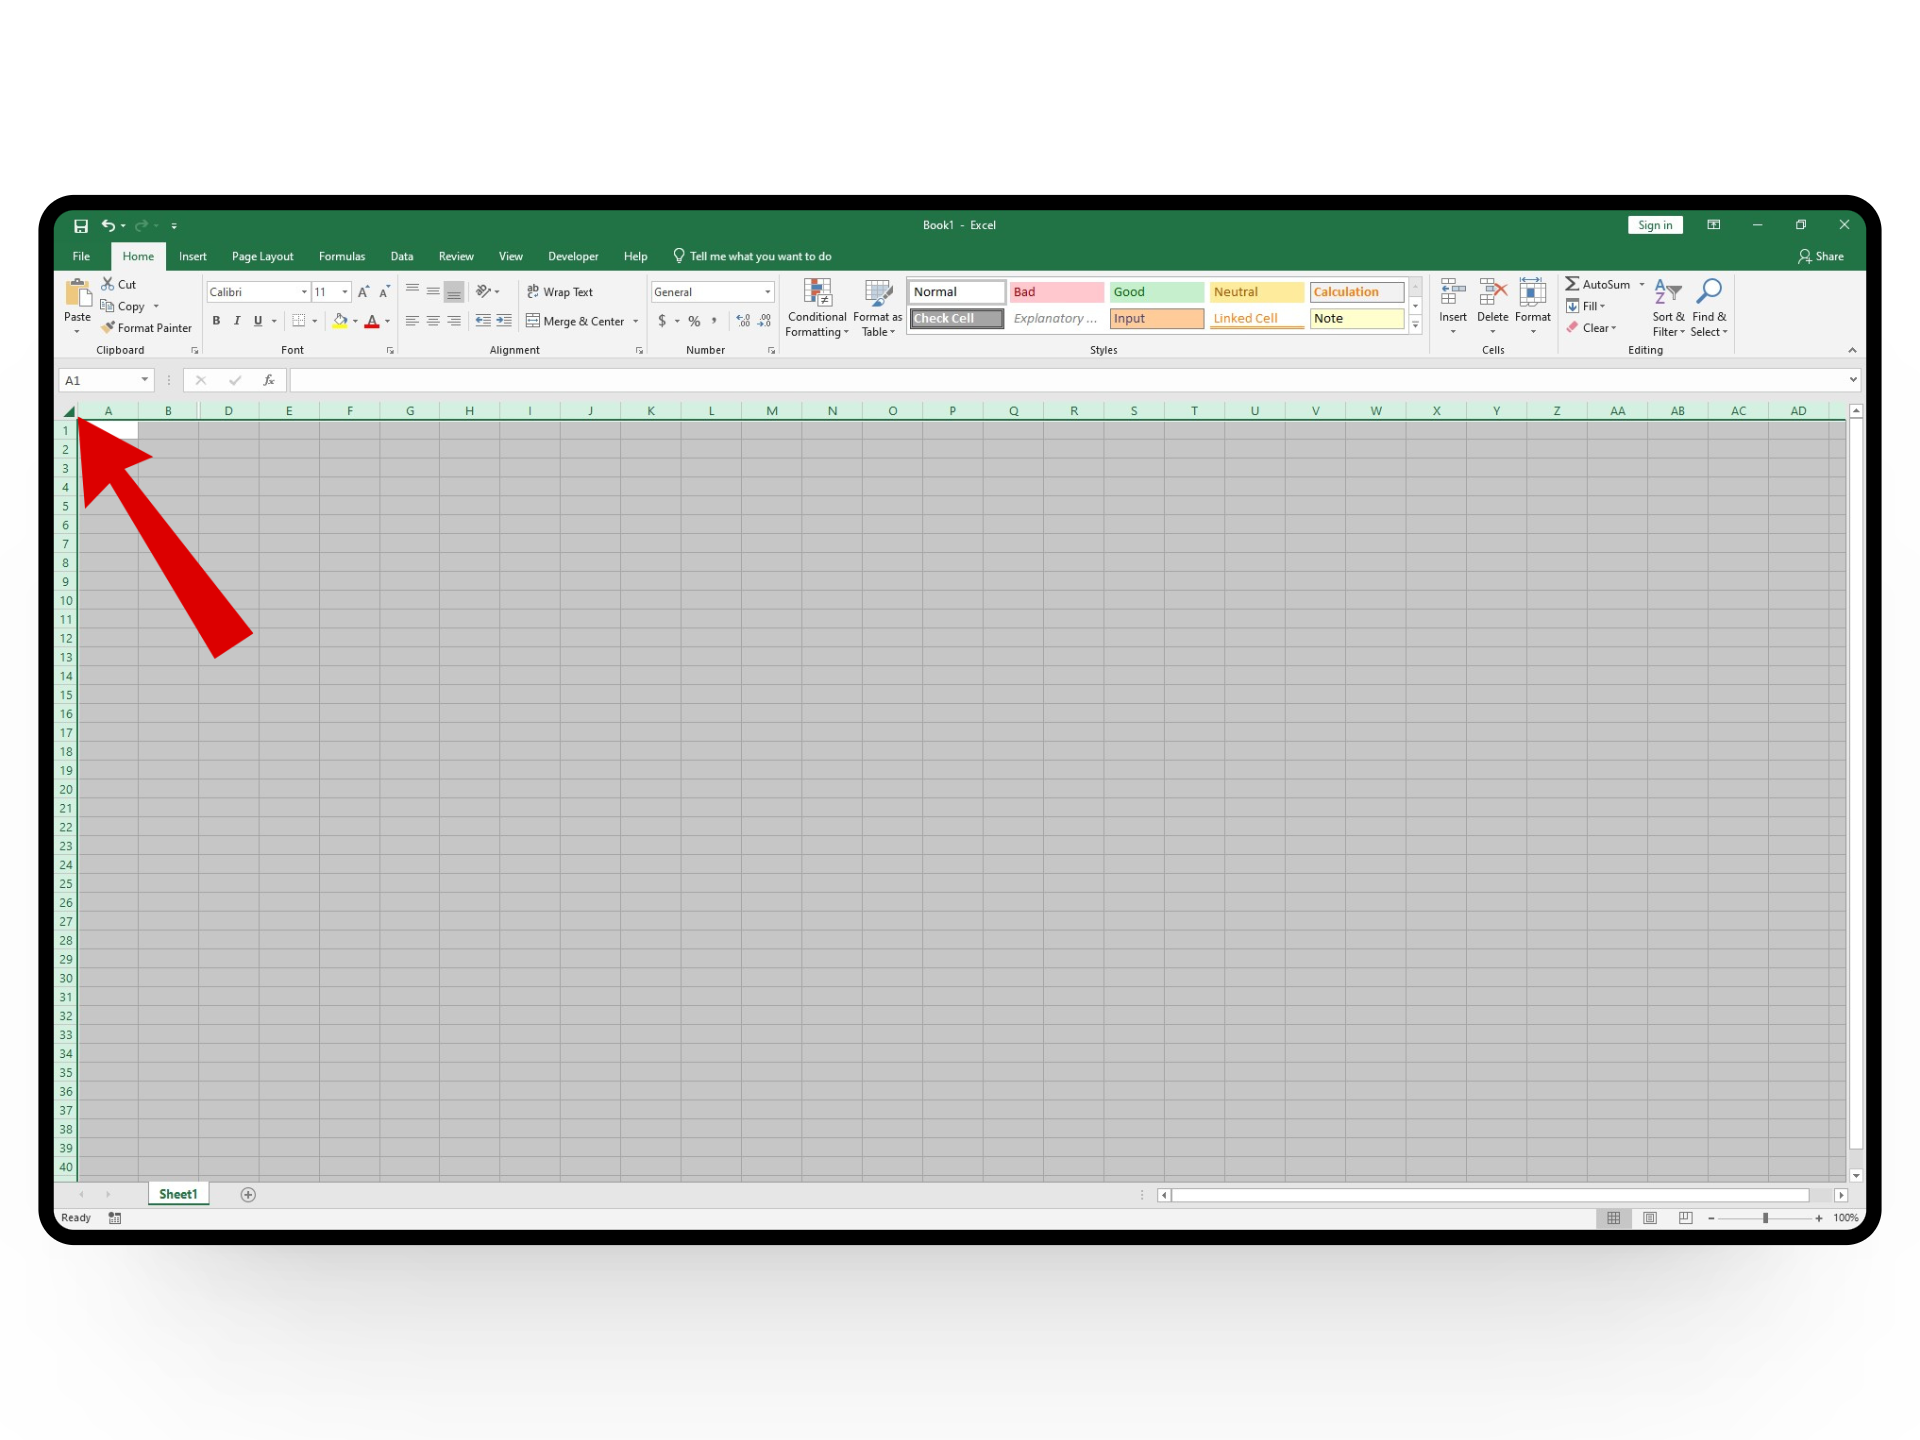This screenshot has width=1920, height=1440.
Task: Add a new sheet with plus icon
Action: coord(248,1194)
